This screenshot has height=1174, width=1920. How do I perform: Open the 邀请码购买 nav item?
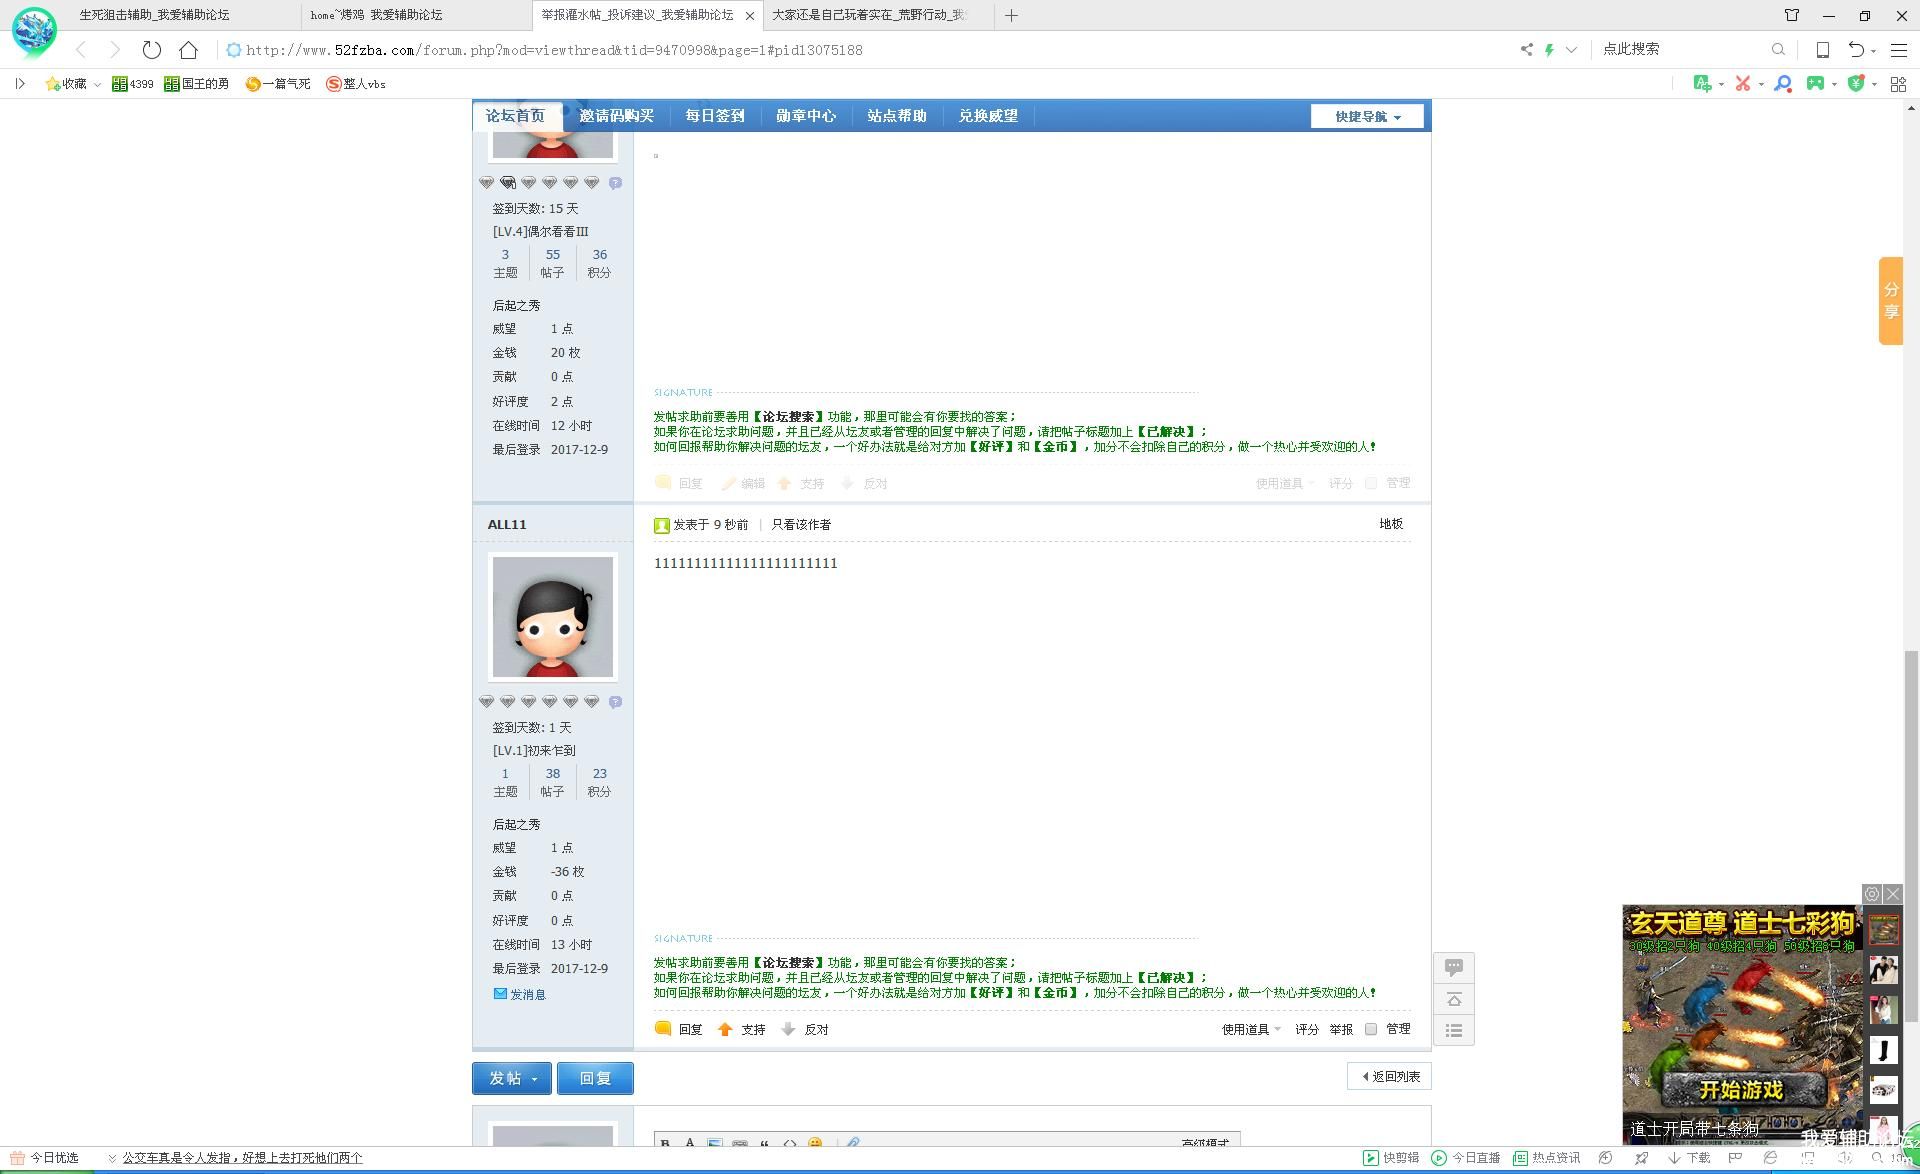(616, 116)
